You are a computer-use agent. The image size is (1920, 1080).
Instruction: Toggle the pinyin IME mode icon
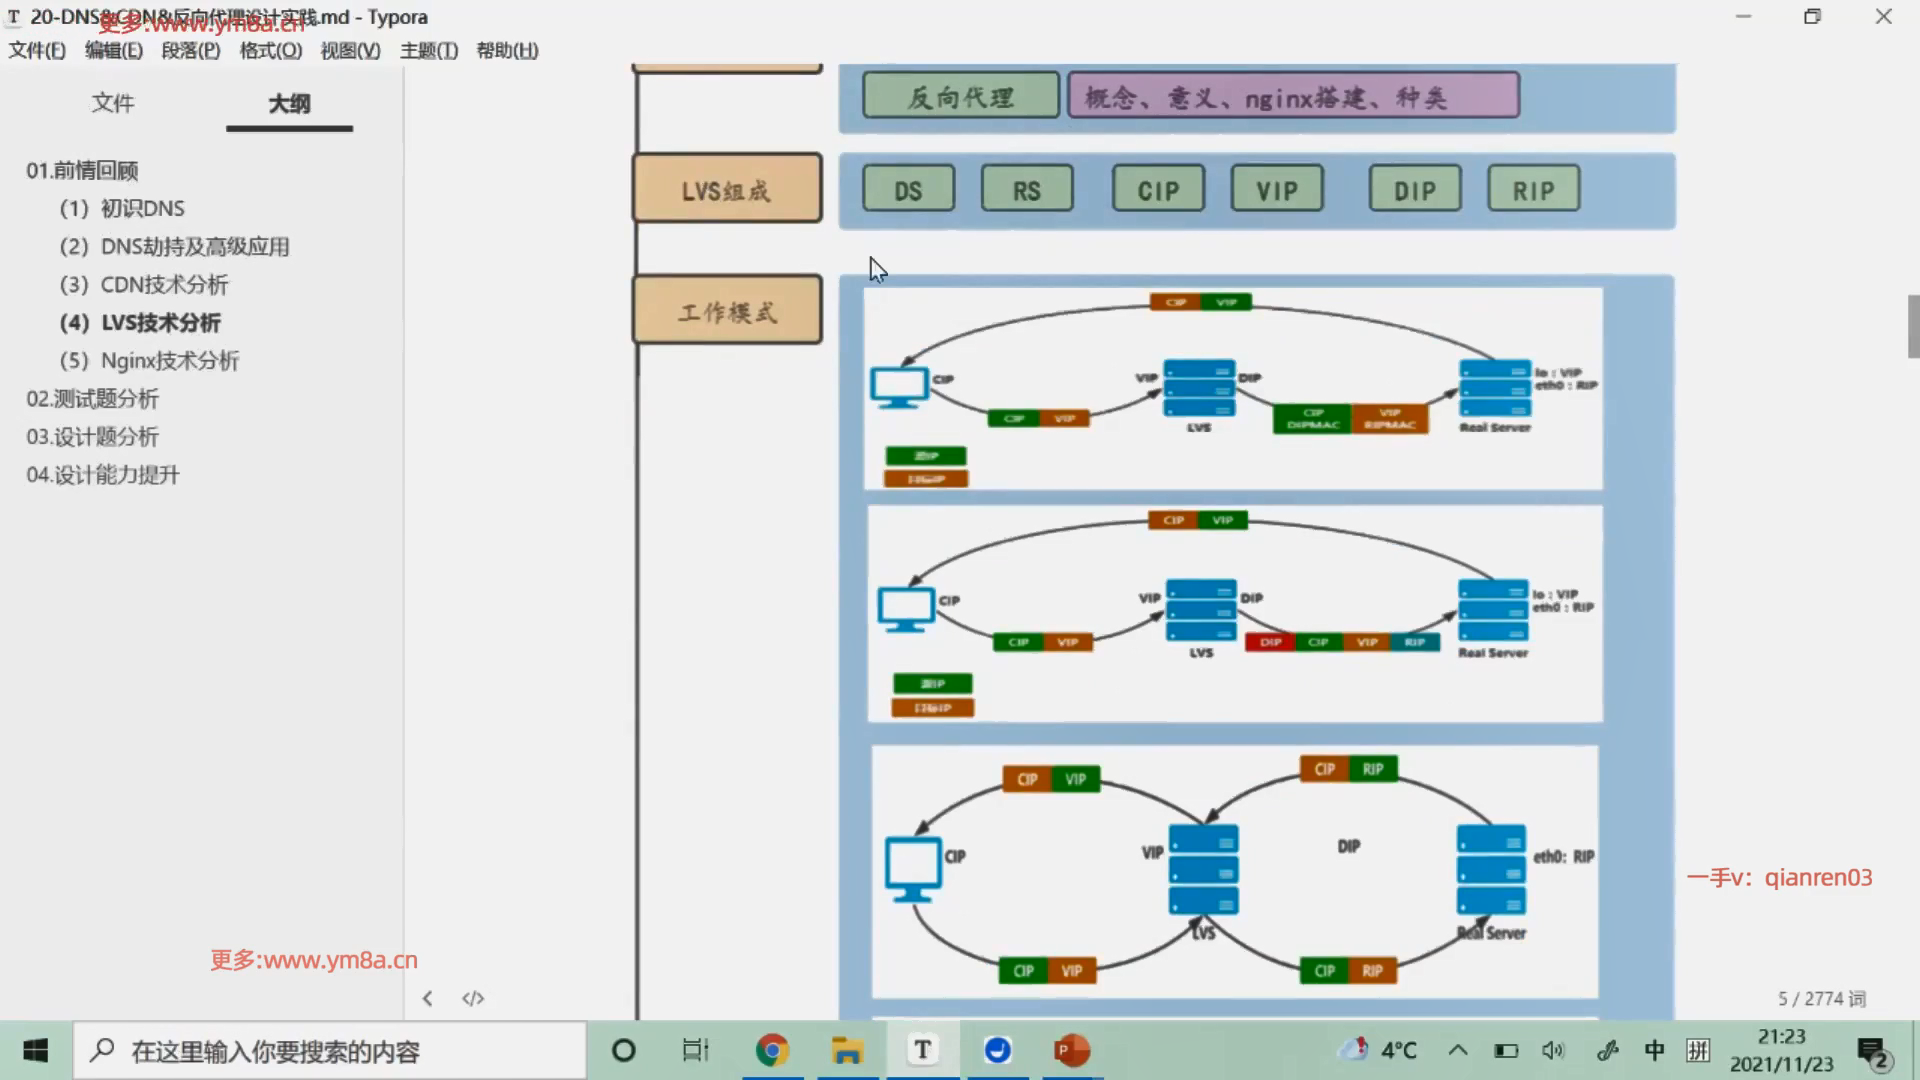point(1698,1050)
